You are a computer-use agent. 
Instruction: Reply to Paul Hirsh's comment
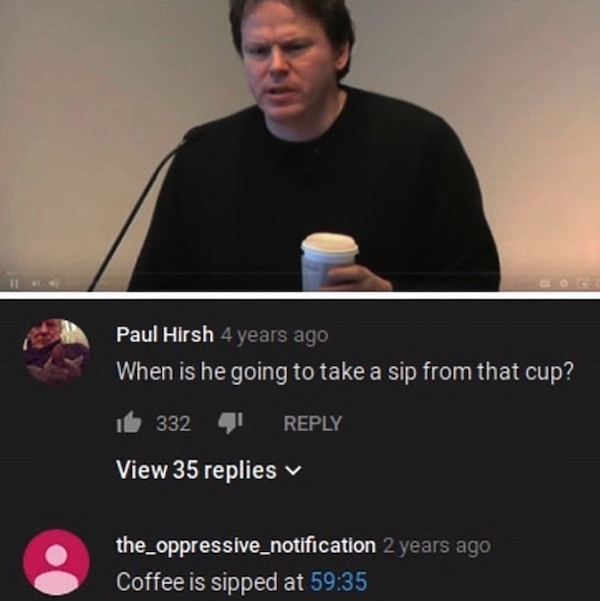(x=313, y=423)
